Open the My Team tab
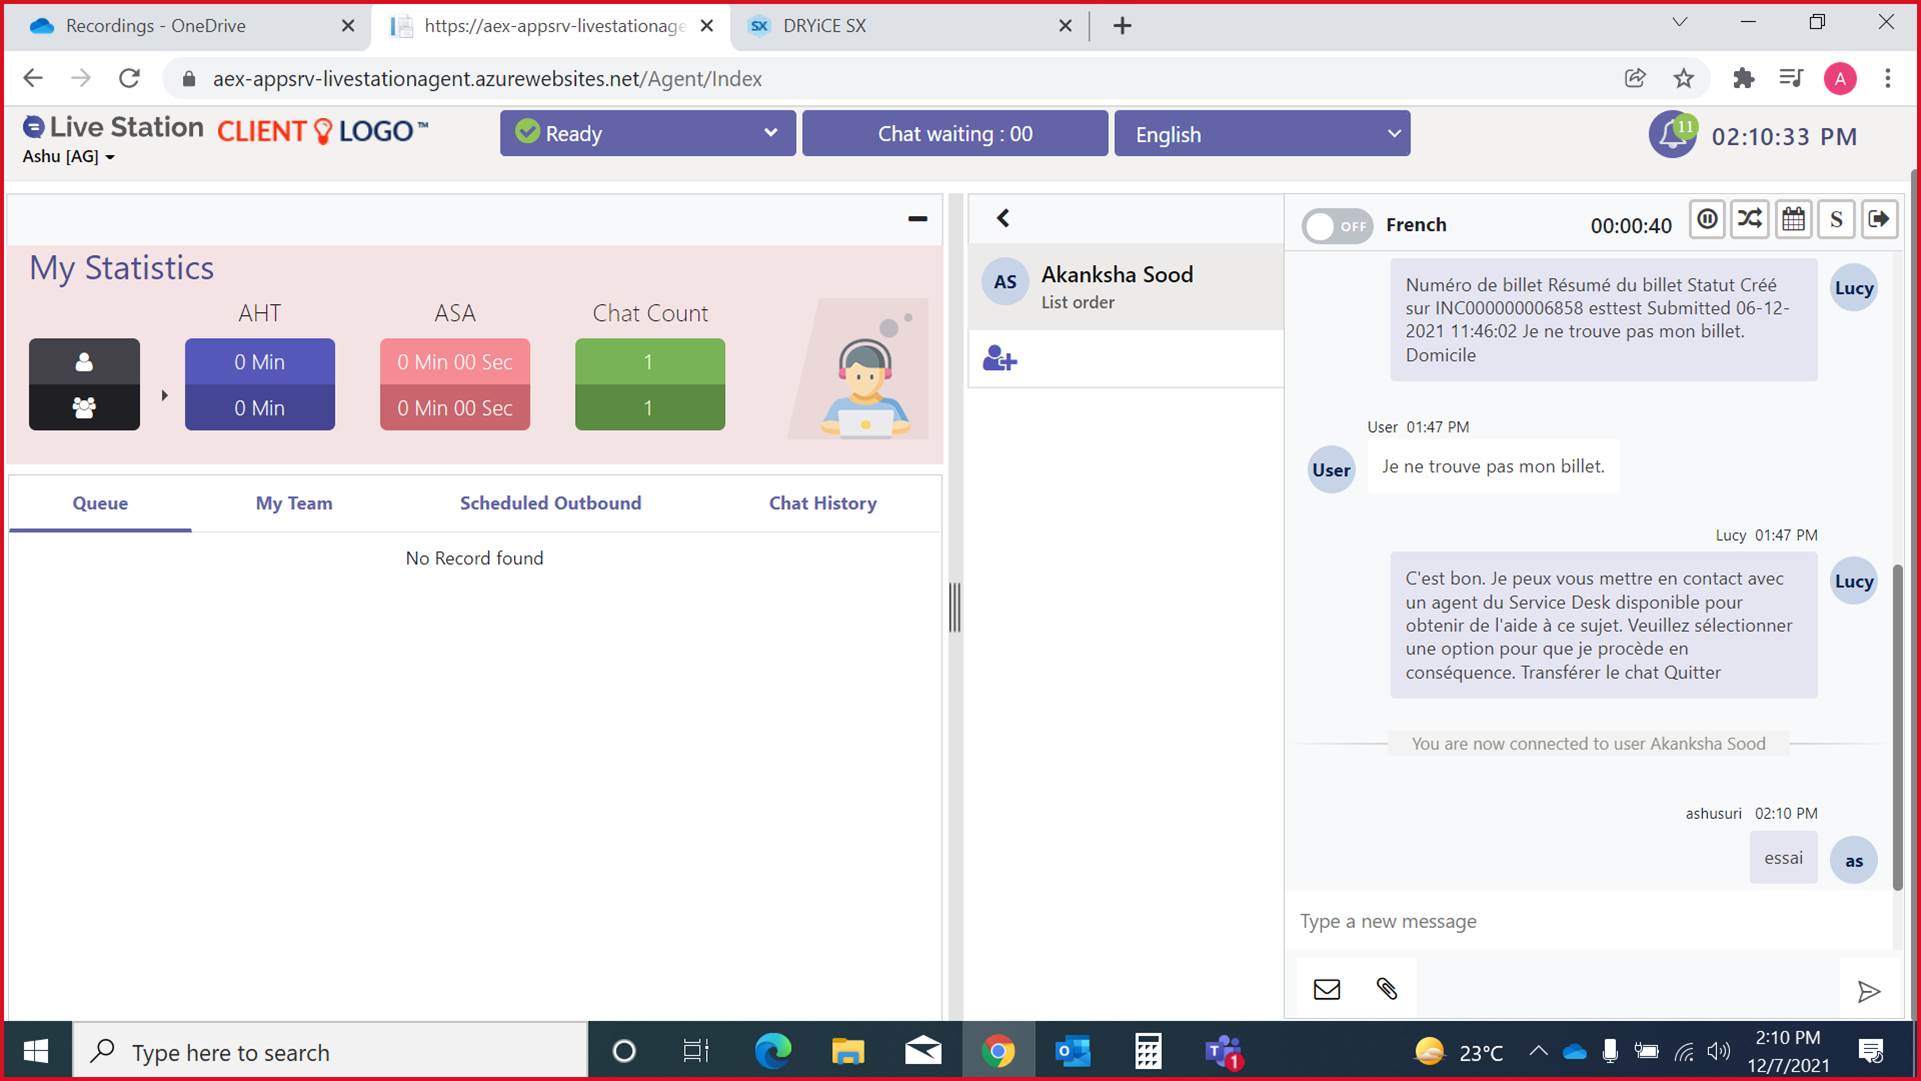 (294, 503)
